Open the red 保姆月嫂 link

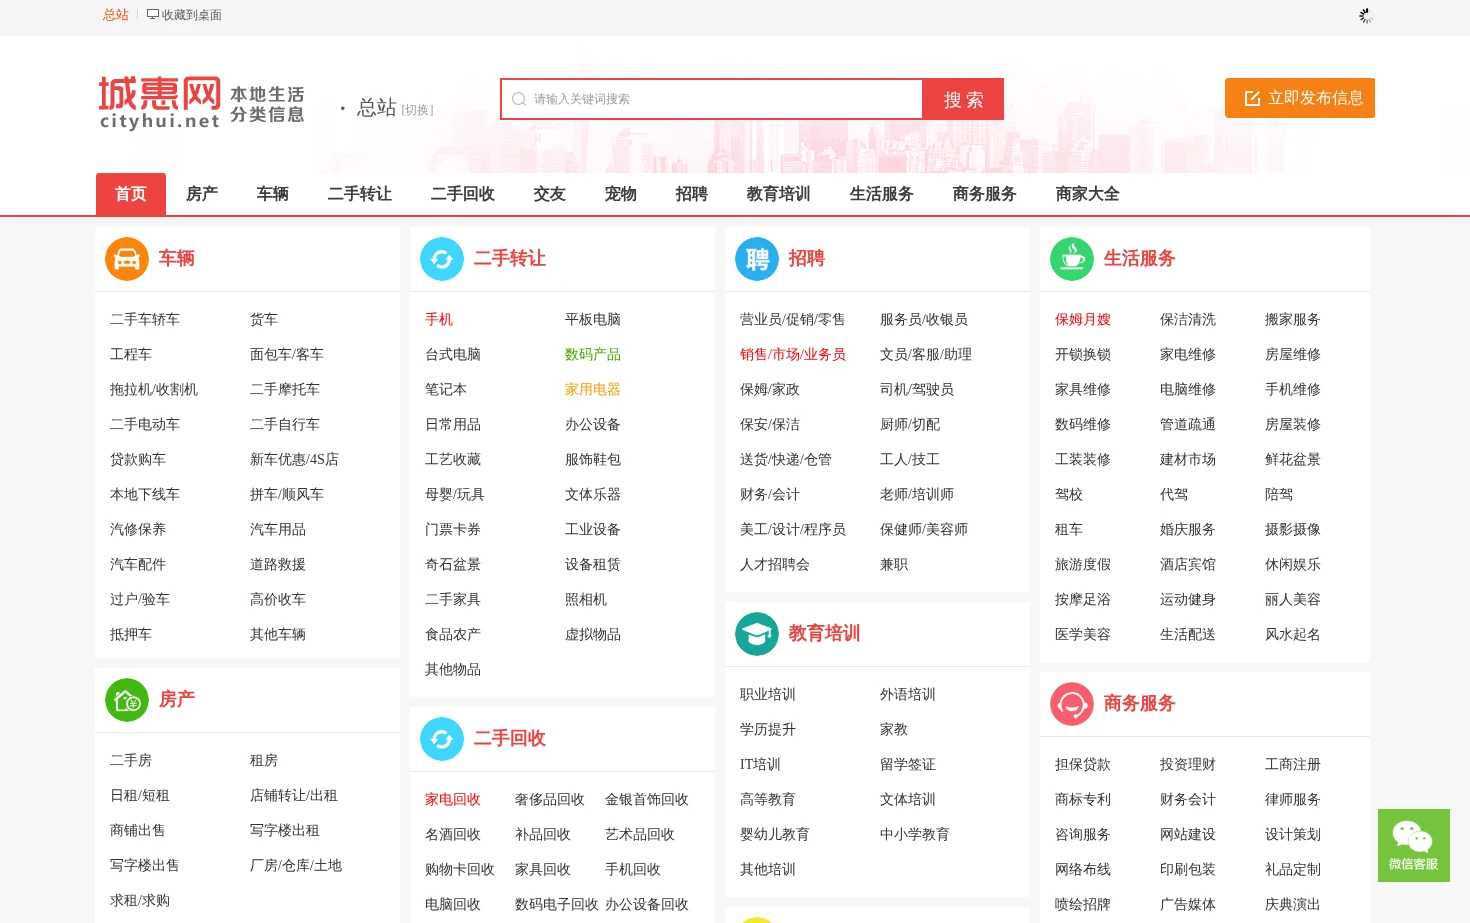point(1083,320)
